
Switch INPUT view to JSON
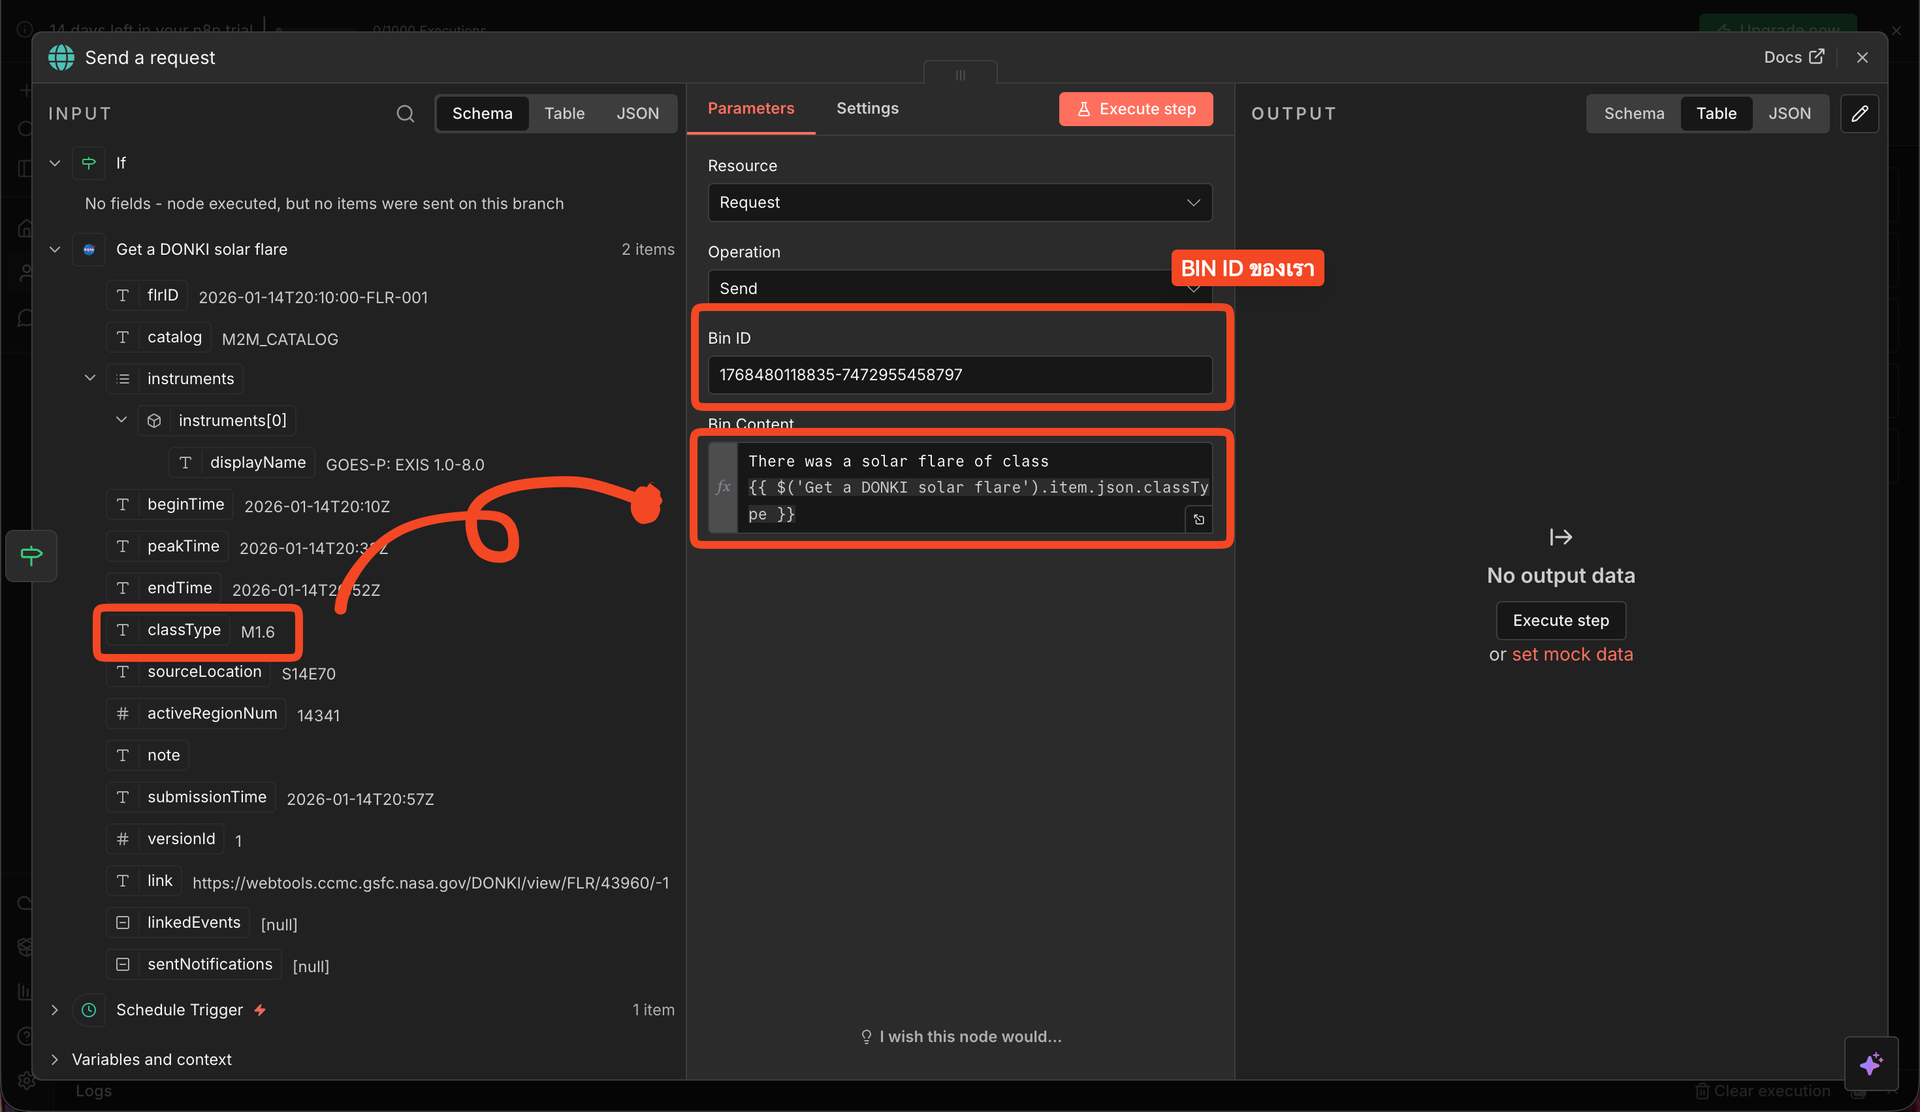(x=637, y=114)
